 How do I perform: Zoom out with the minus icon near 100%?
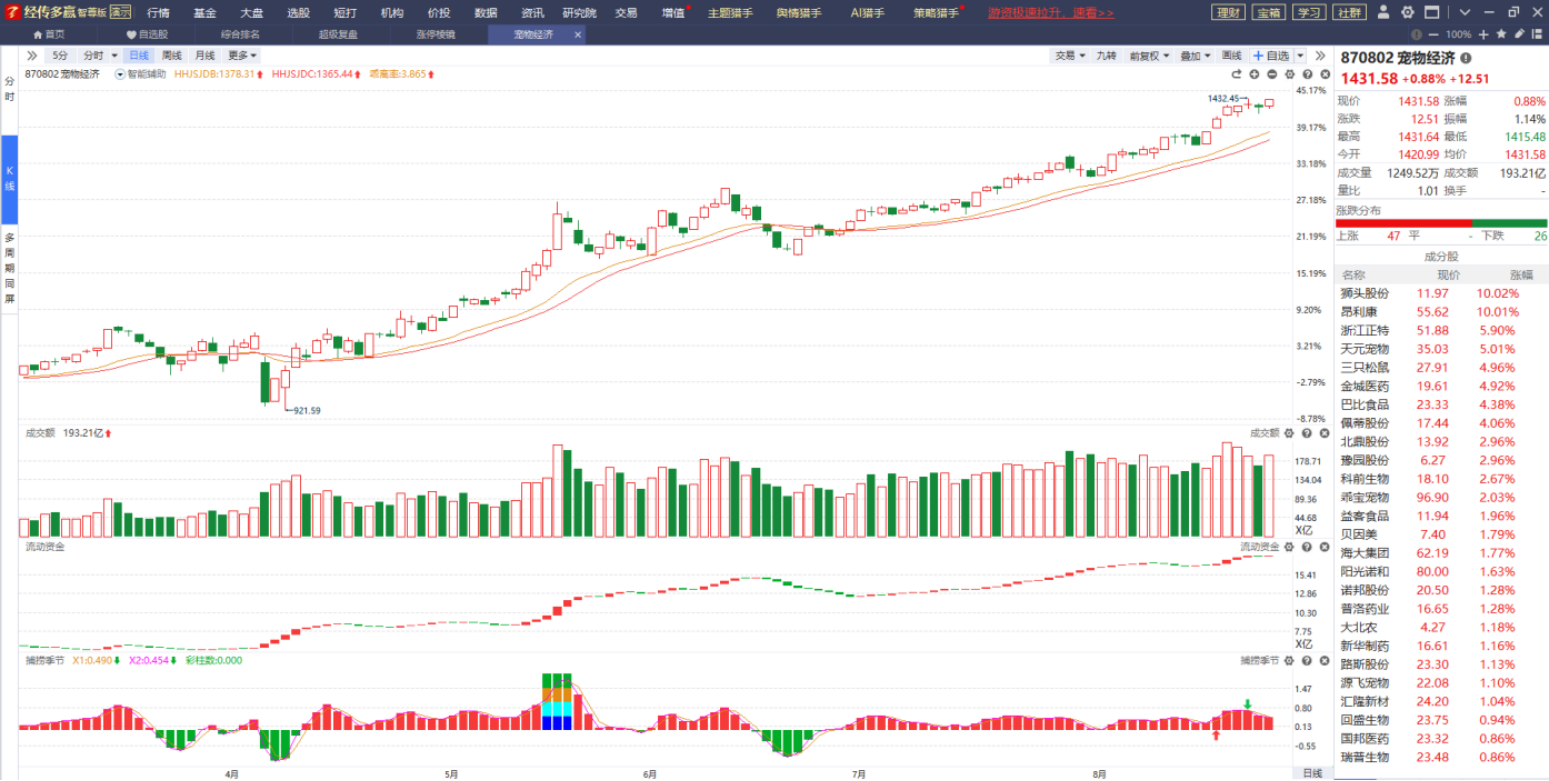pyautogui.click(x=1434, y=34)
